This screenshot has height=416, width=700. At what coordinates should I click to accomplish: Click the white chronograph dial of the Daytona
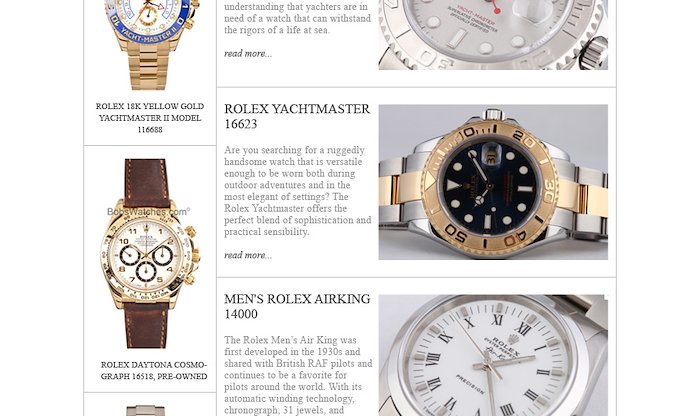coord(146,253)
